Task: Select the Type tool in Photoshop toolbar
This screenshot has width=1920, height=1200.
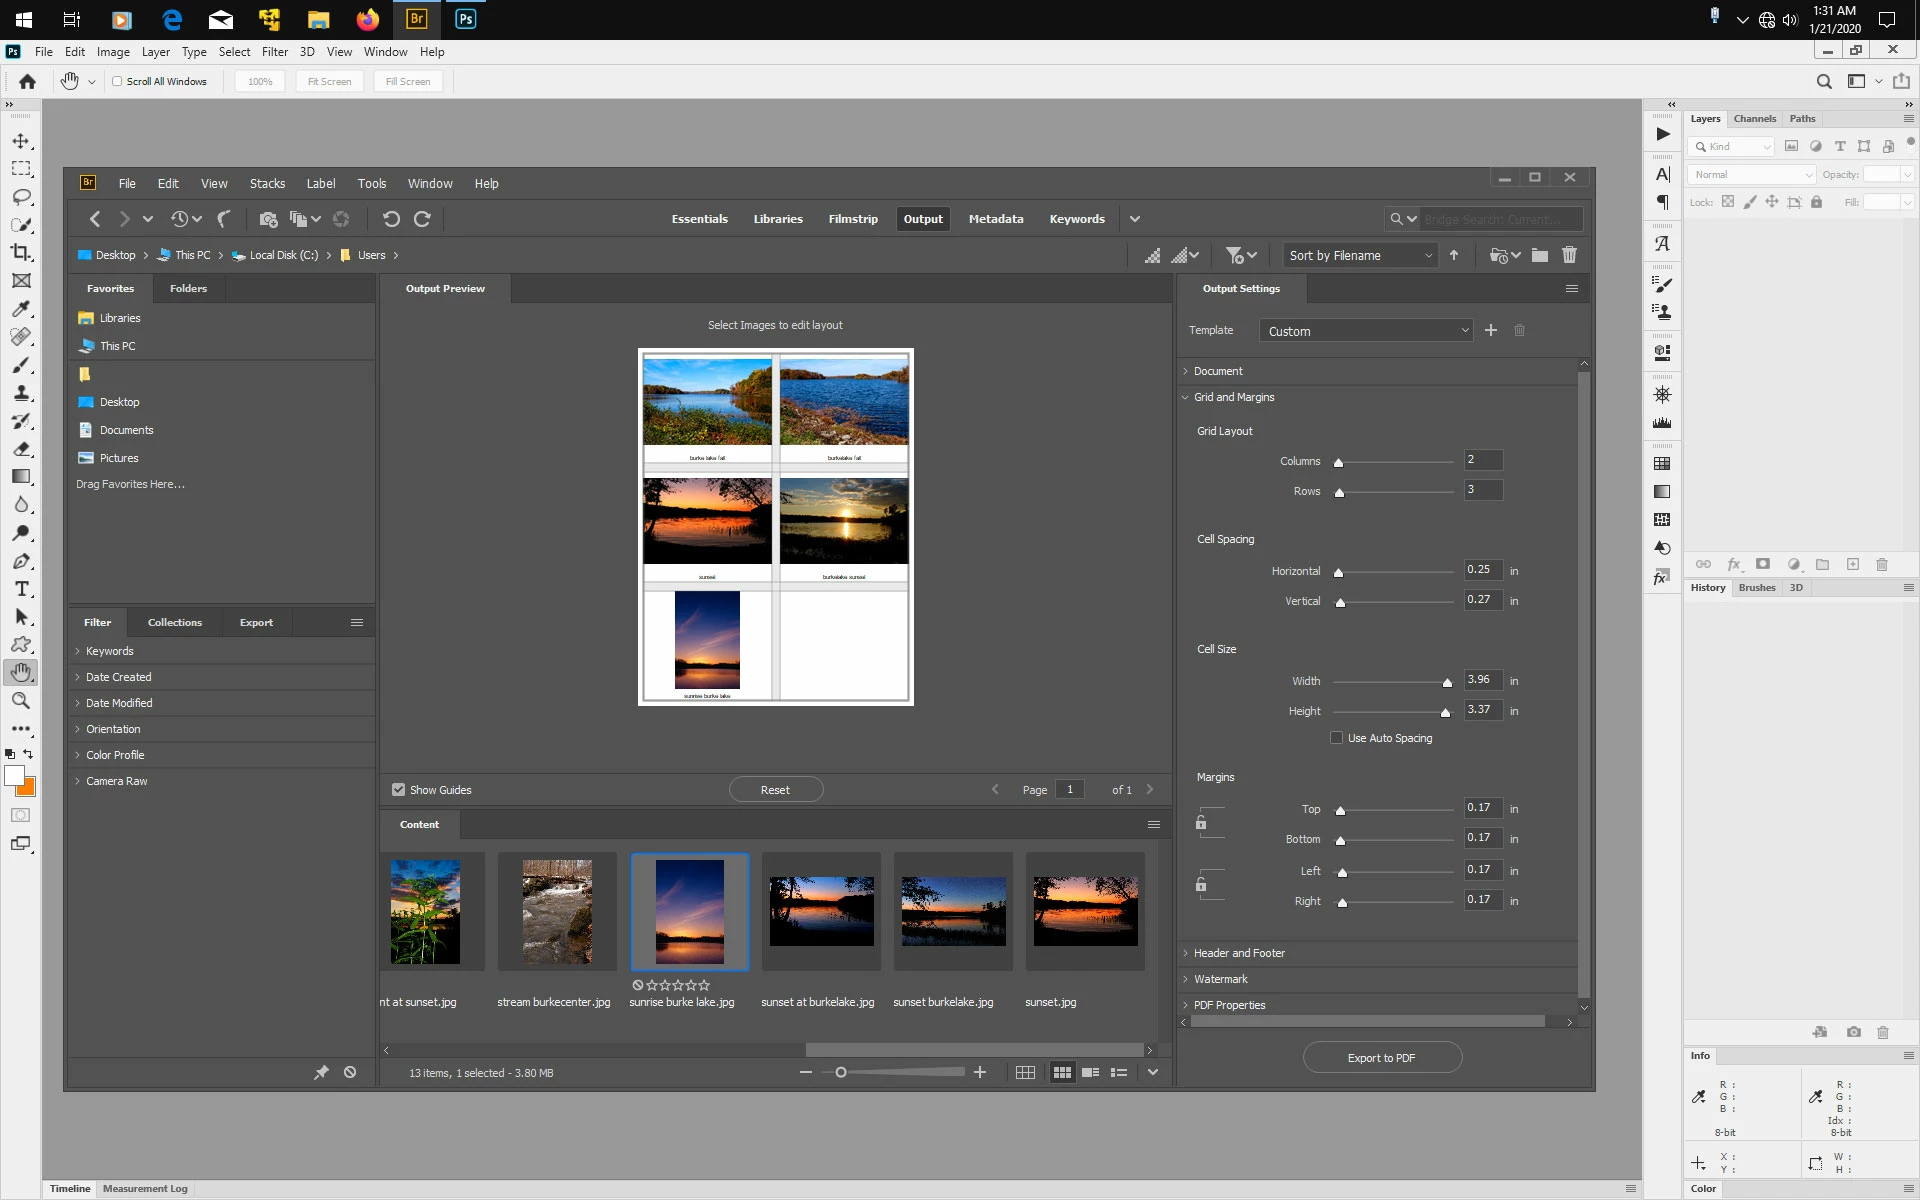Action: click(x=21, y=589)
